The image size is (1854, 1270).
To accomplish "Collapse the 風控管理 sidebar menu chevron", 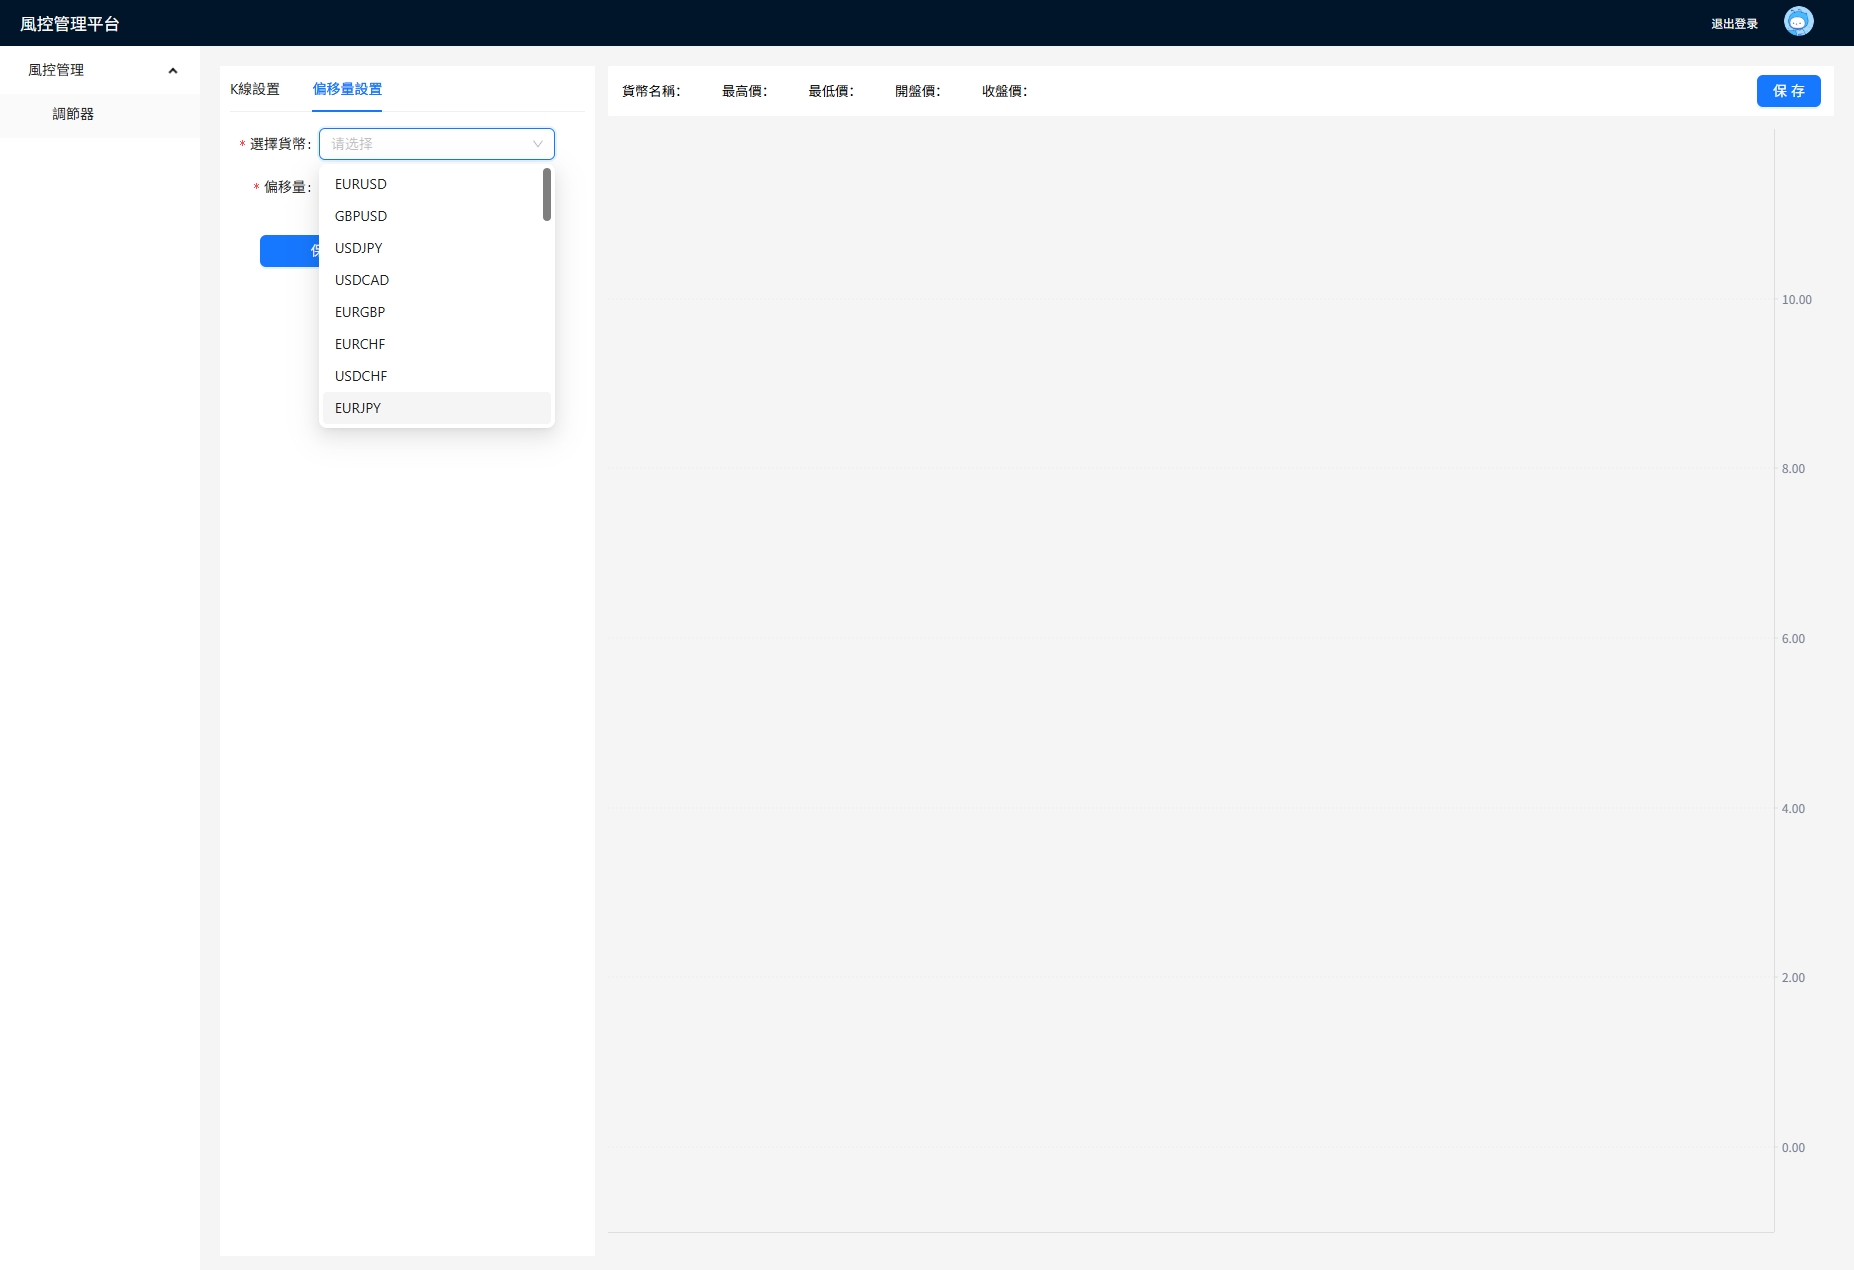I will point(173,70).
